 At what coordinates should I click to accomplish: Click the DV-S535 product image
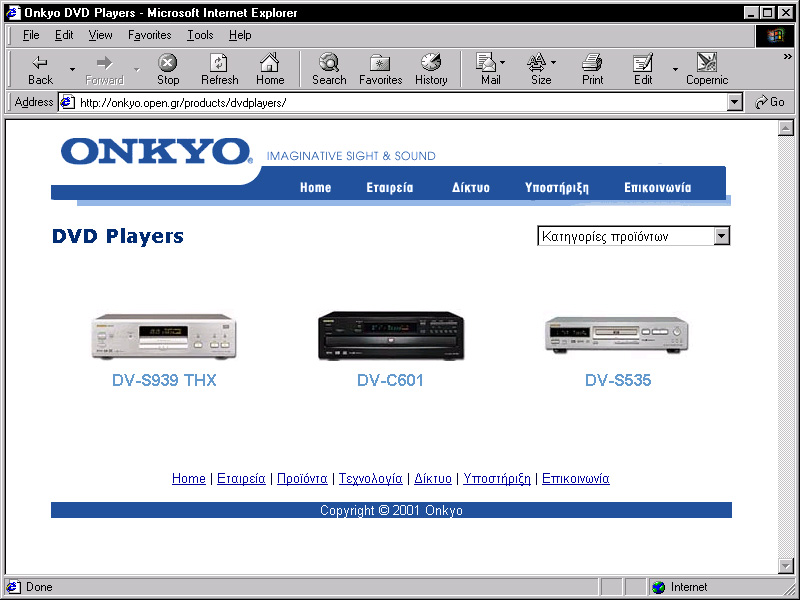pos(617,334)
